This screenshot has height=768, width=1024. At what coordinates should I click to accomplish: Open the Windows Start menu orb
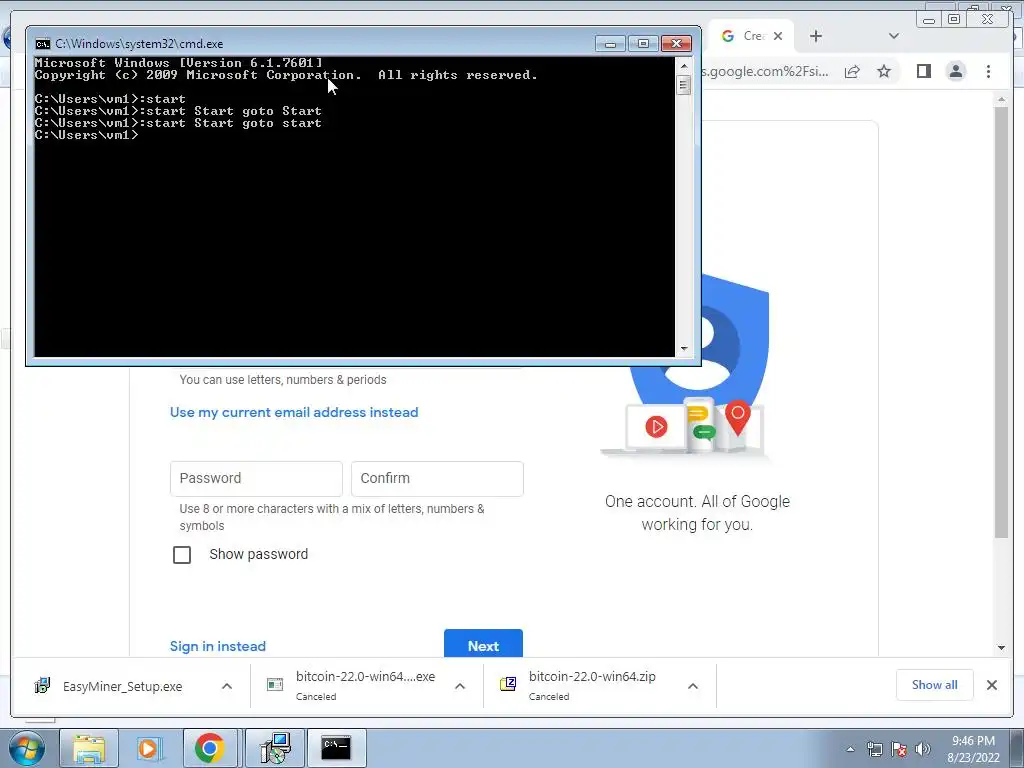(x=25, y=748)
